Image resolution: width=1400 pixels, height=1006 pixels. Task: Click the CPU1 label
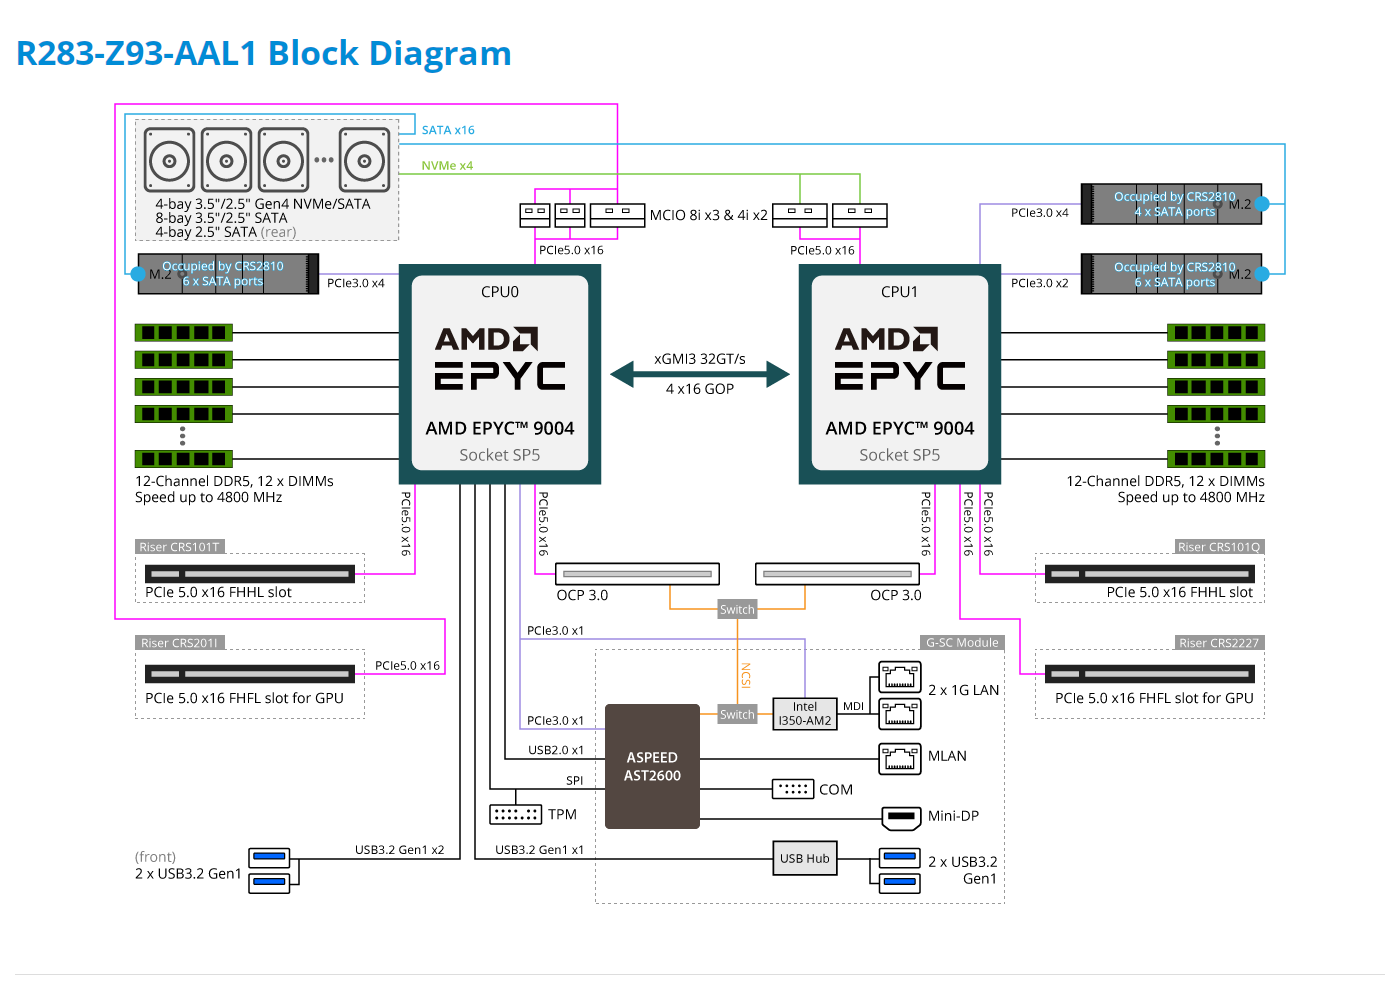pyautogui.click(x=900, y=292)
